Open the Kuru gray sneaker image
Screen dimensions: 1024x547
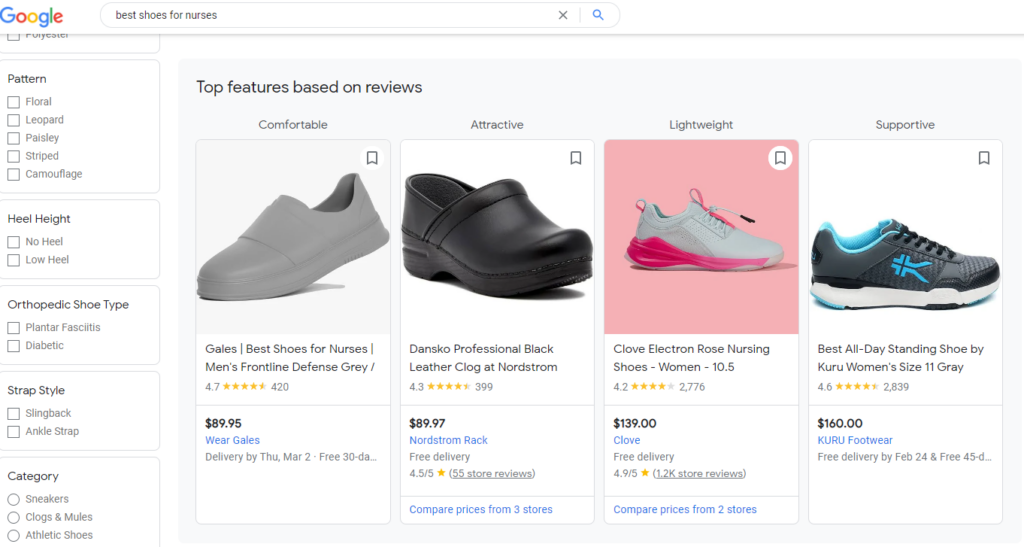pyautogui.click(x=905, y=237)
